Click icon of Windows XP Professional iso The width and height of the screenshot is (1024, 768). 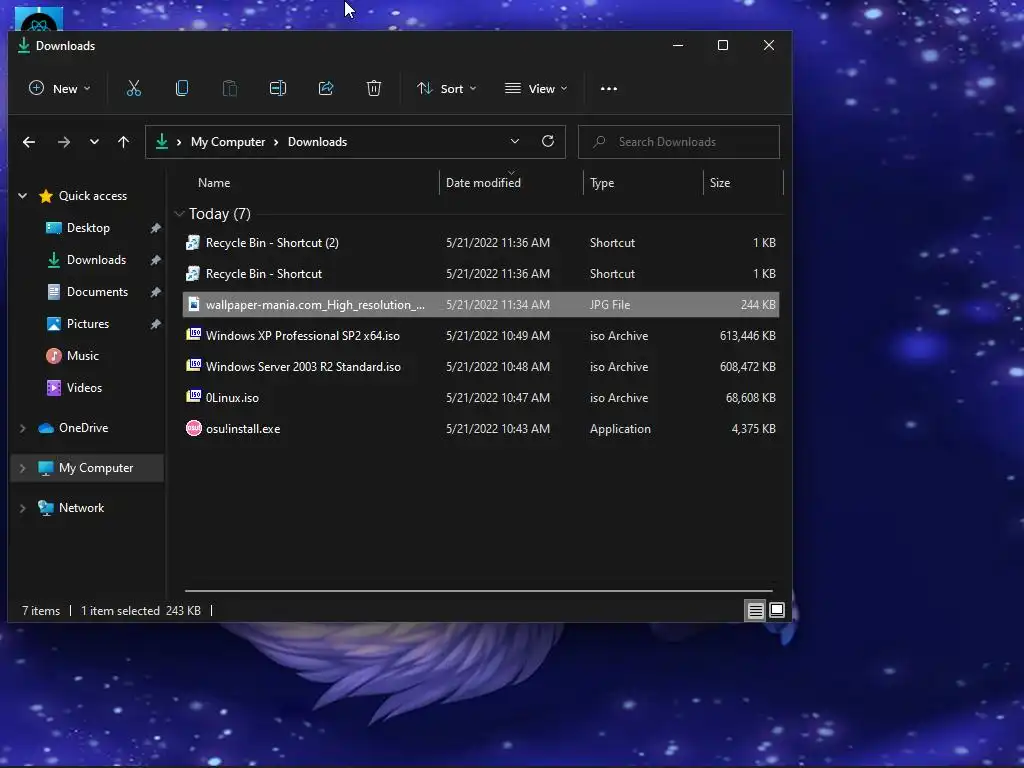click(193, 335)
